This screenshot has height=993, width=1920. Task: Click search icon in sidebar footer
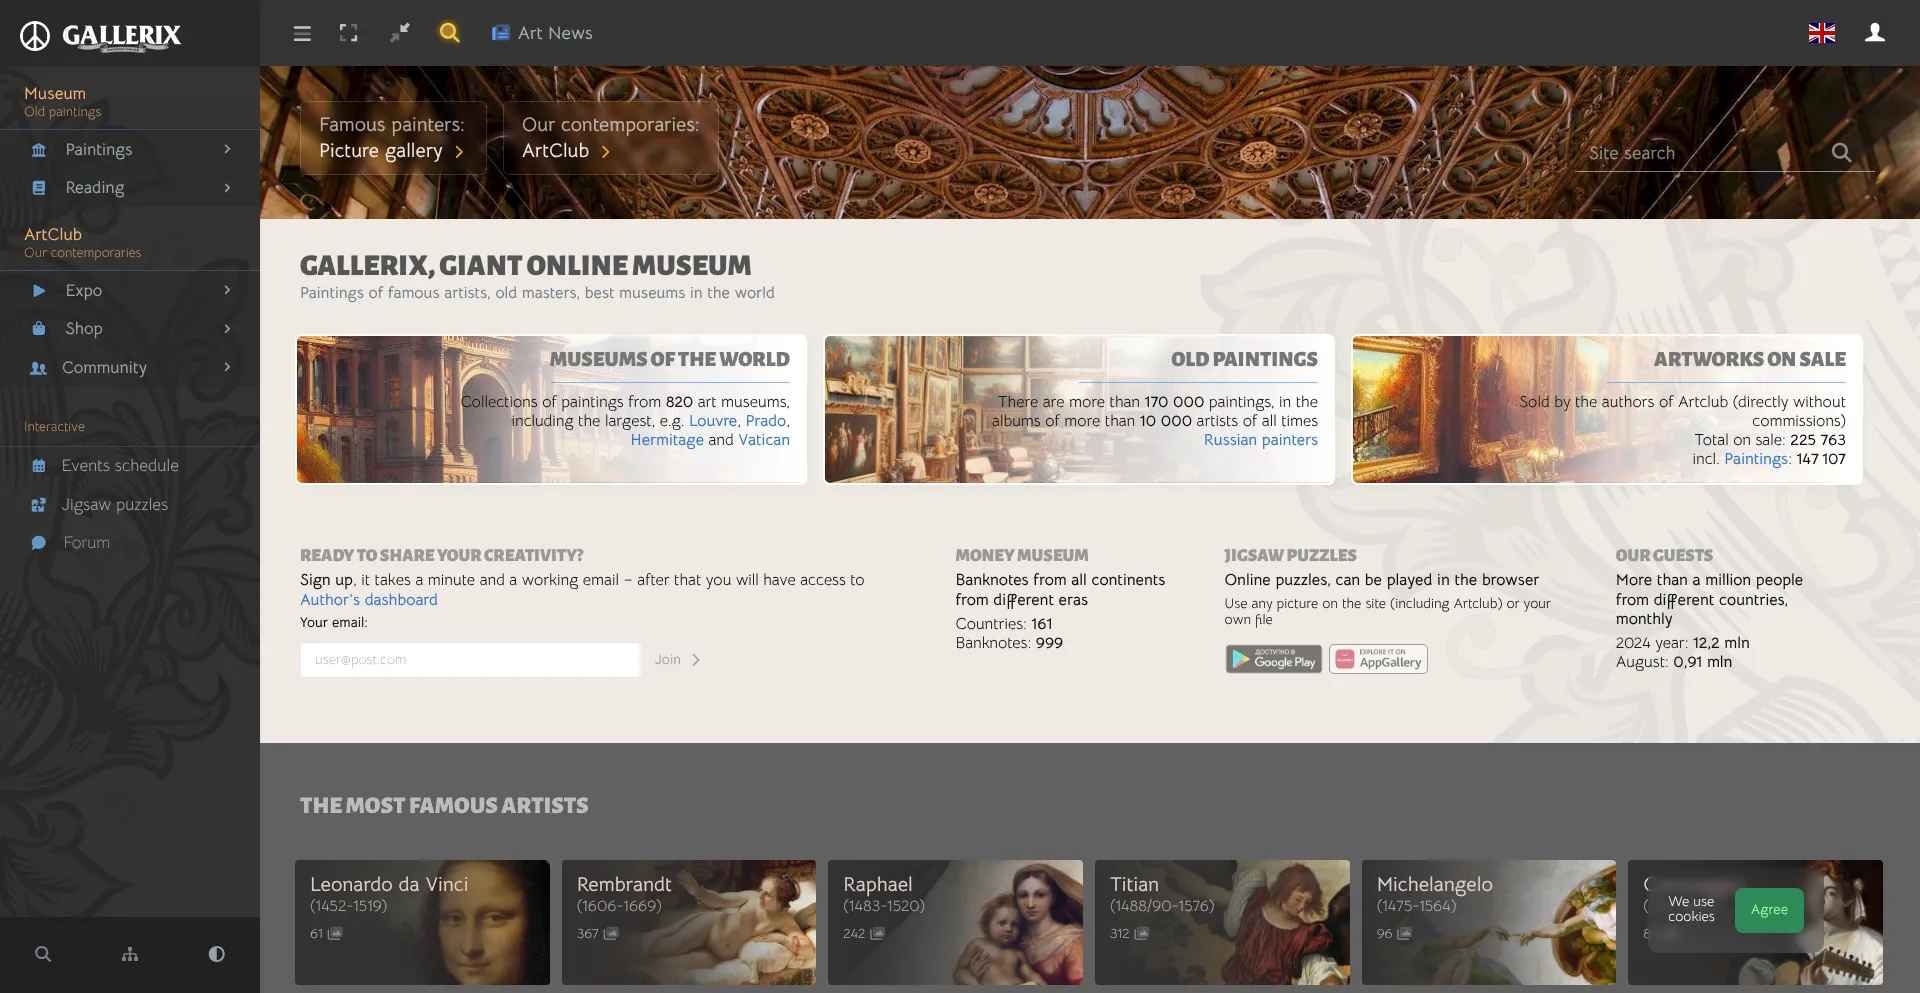43,954
